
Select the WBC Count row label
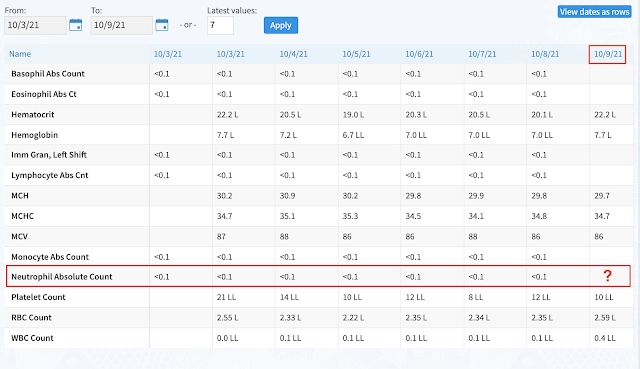pyautogui.click(x=32, y=338)
